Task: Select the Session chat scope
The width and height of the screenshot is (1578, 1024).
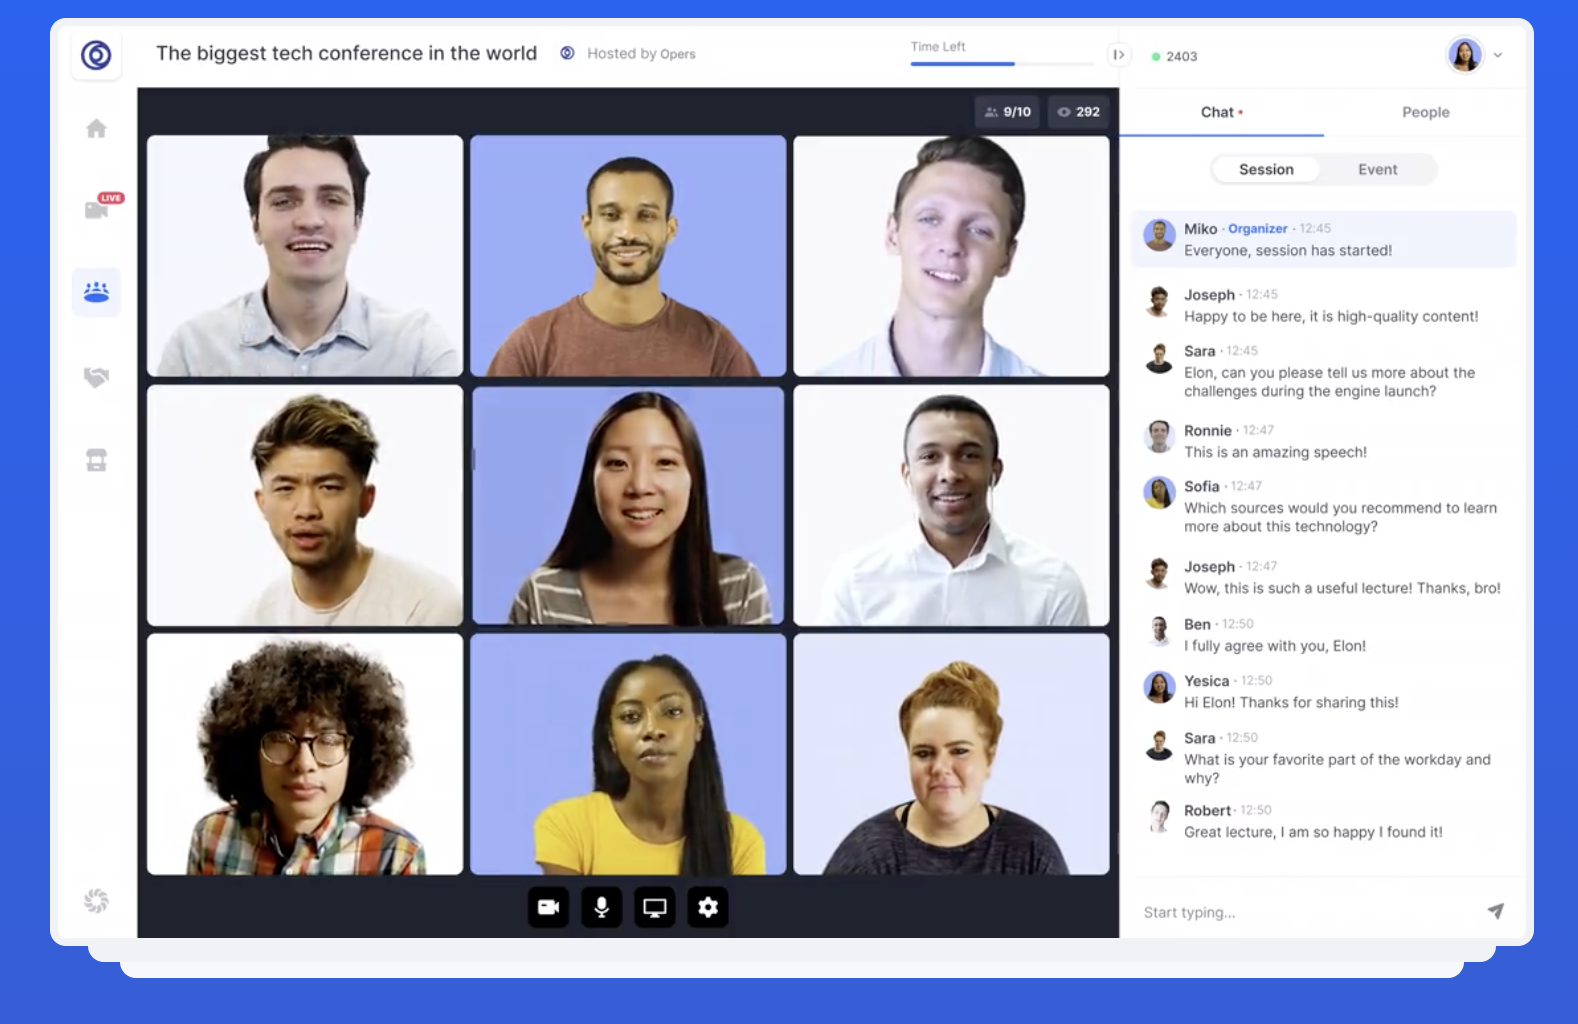Action: click(1265, 170)
